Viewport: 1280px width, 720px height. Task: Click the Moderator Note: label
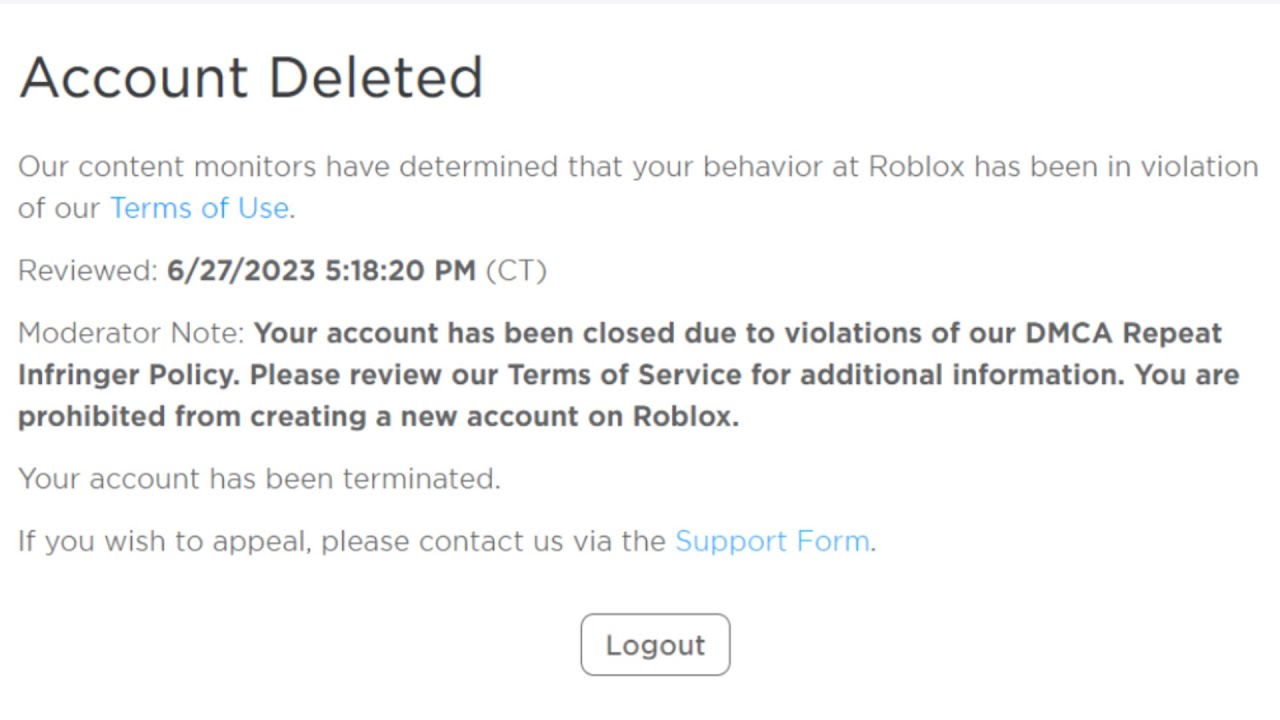tap(131, 333)
